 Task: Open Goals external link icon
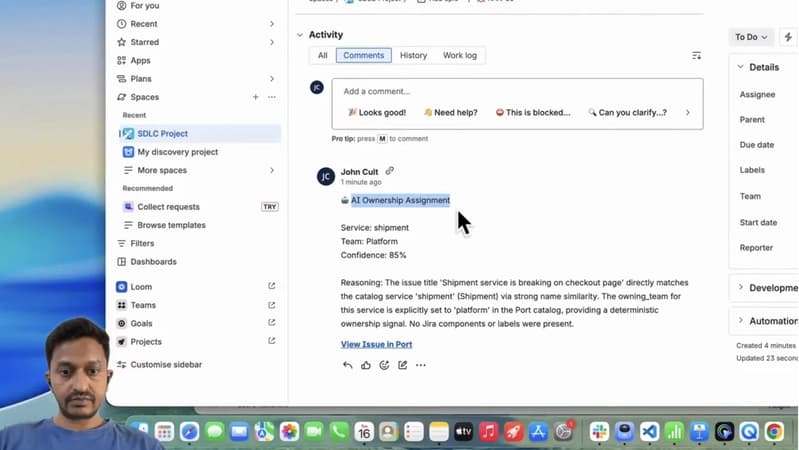point(272,323)
